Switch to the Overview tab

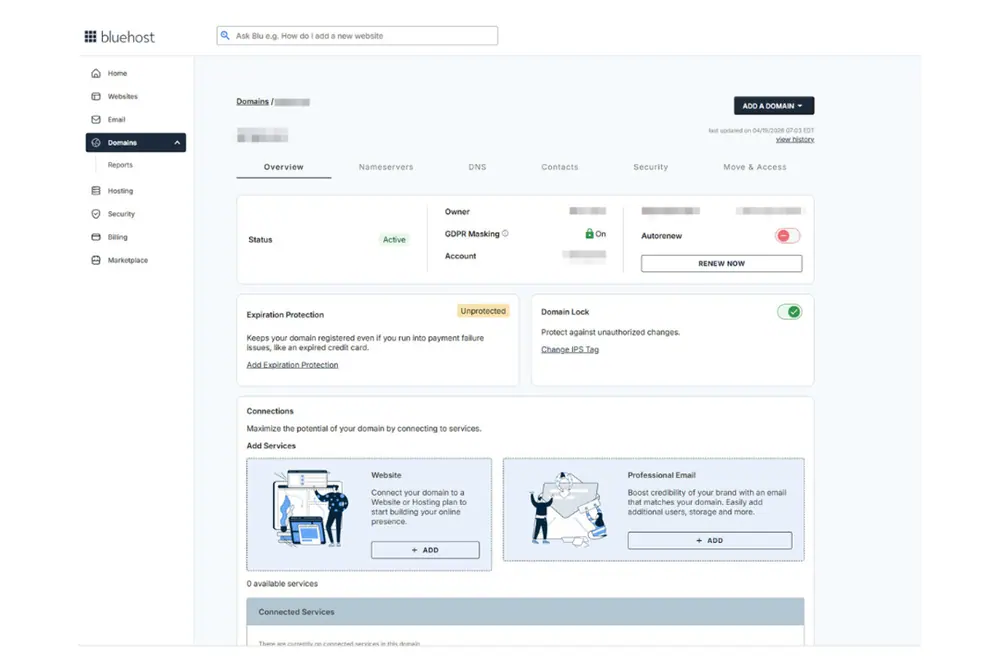[284, 167]
